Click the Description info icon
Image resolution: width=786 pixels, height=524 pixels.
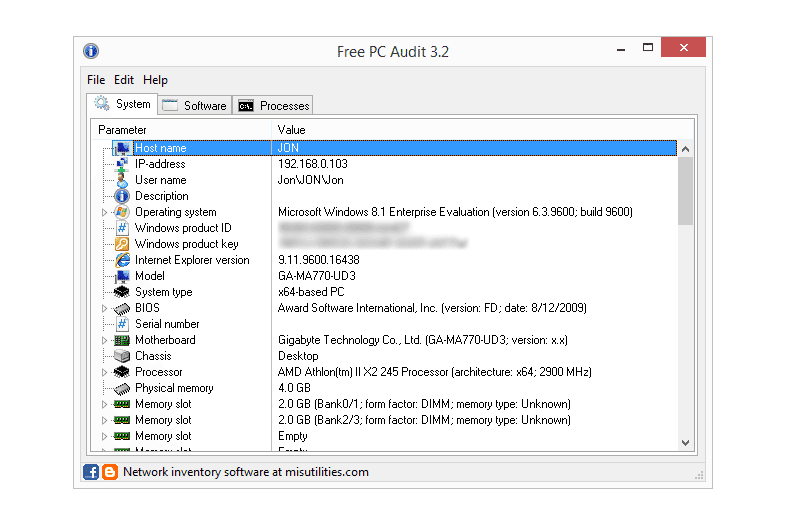coord(122,196)
